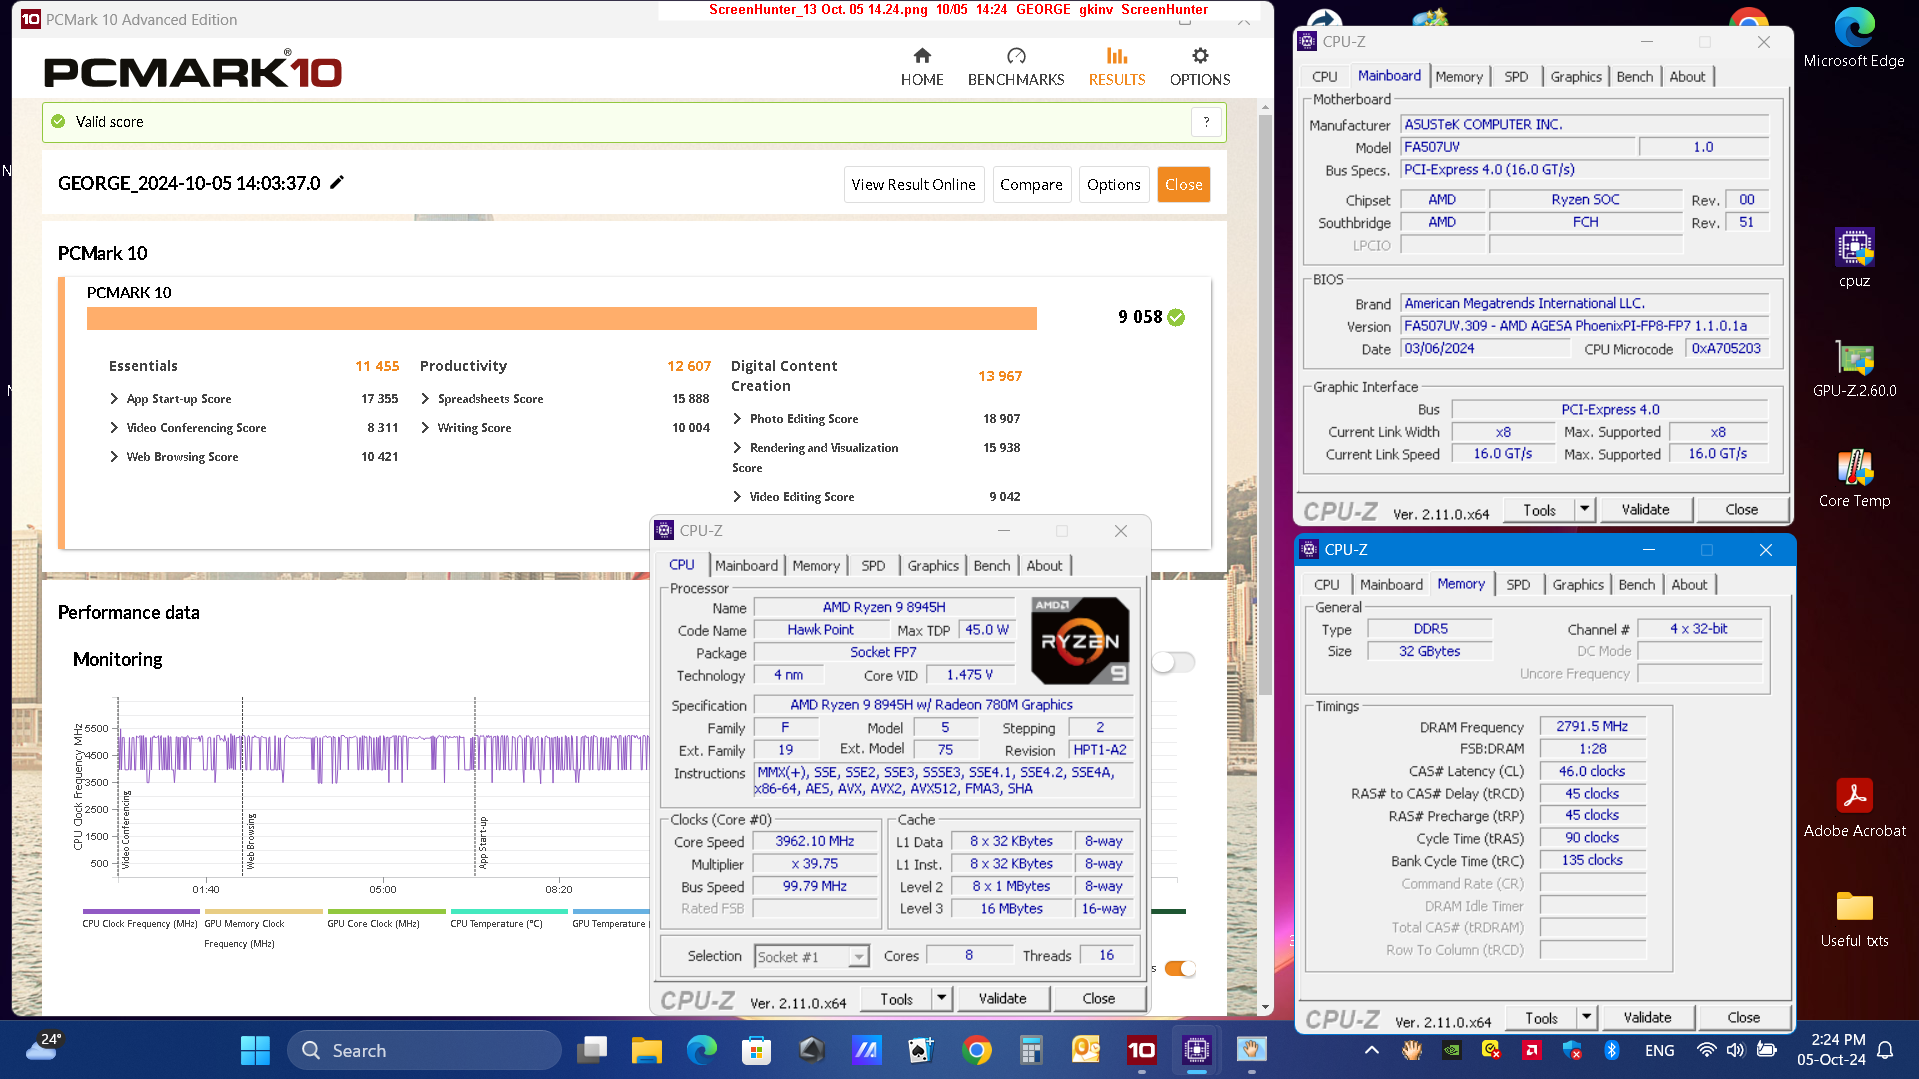Open the RESULTS section in PCMark 10

point(1116,67)
